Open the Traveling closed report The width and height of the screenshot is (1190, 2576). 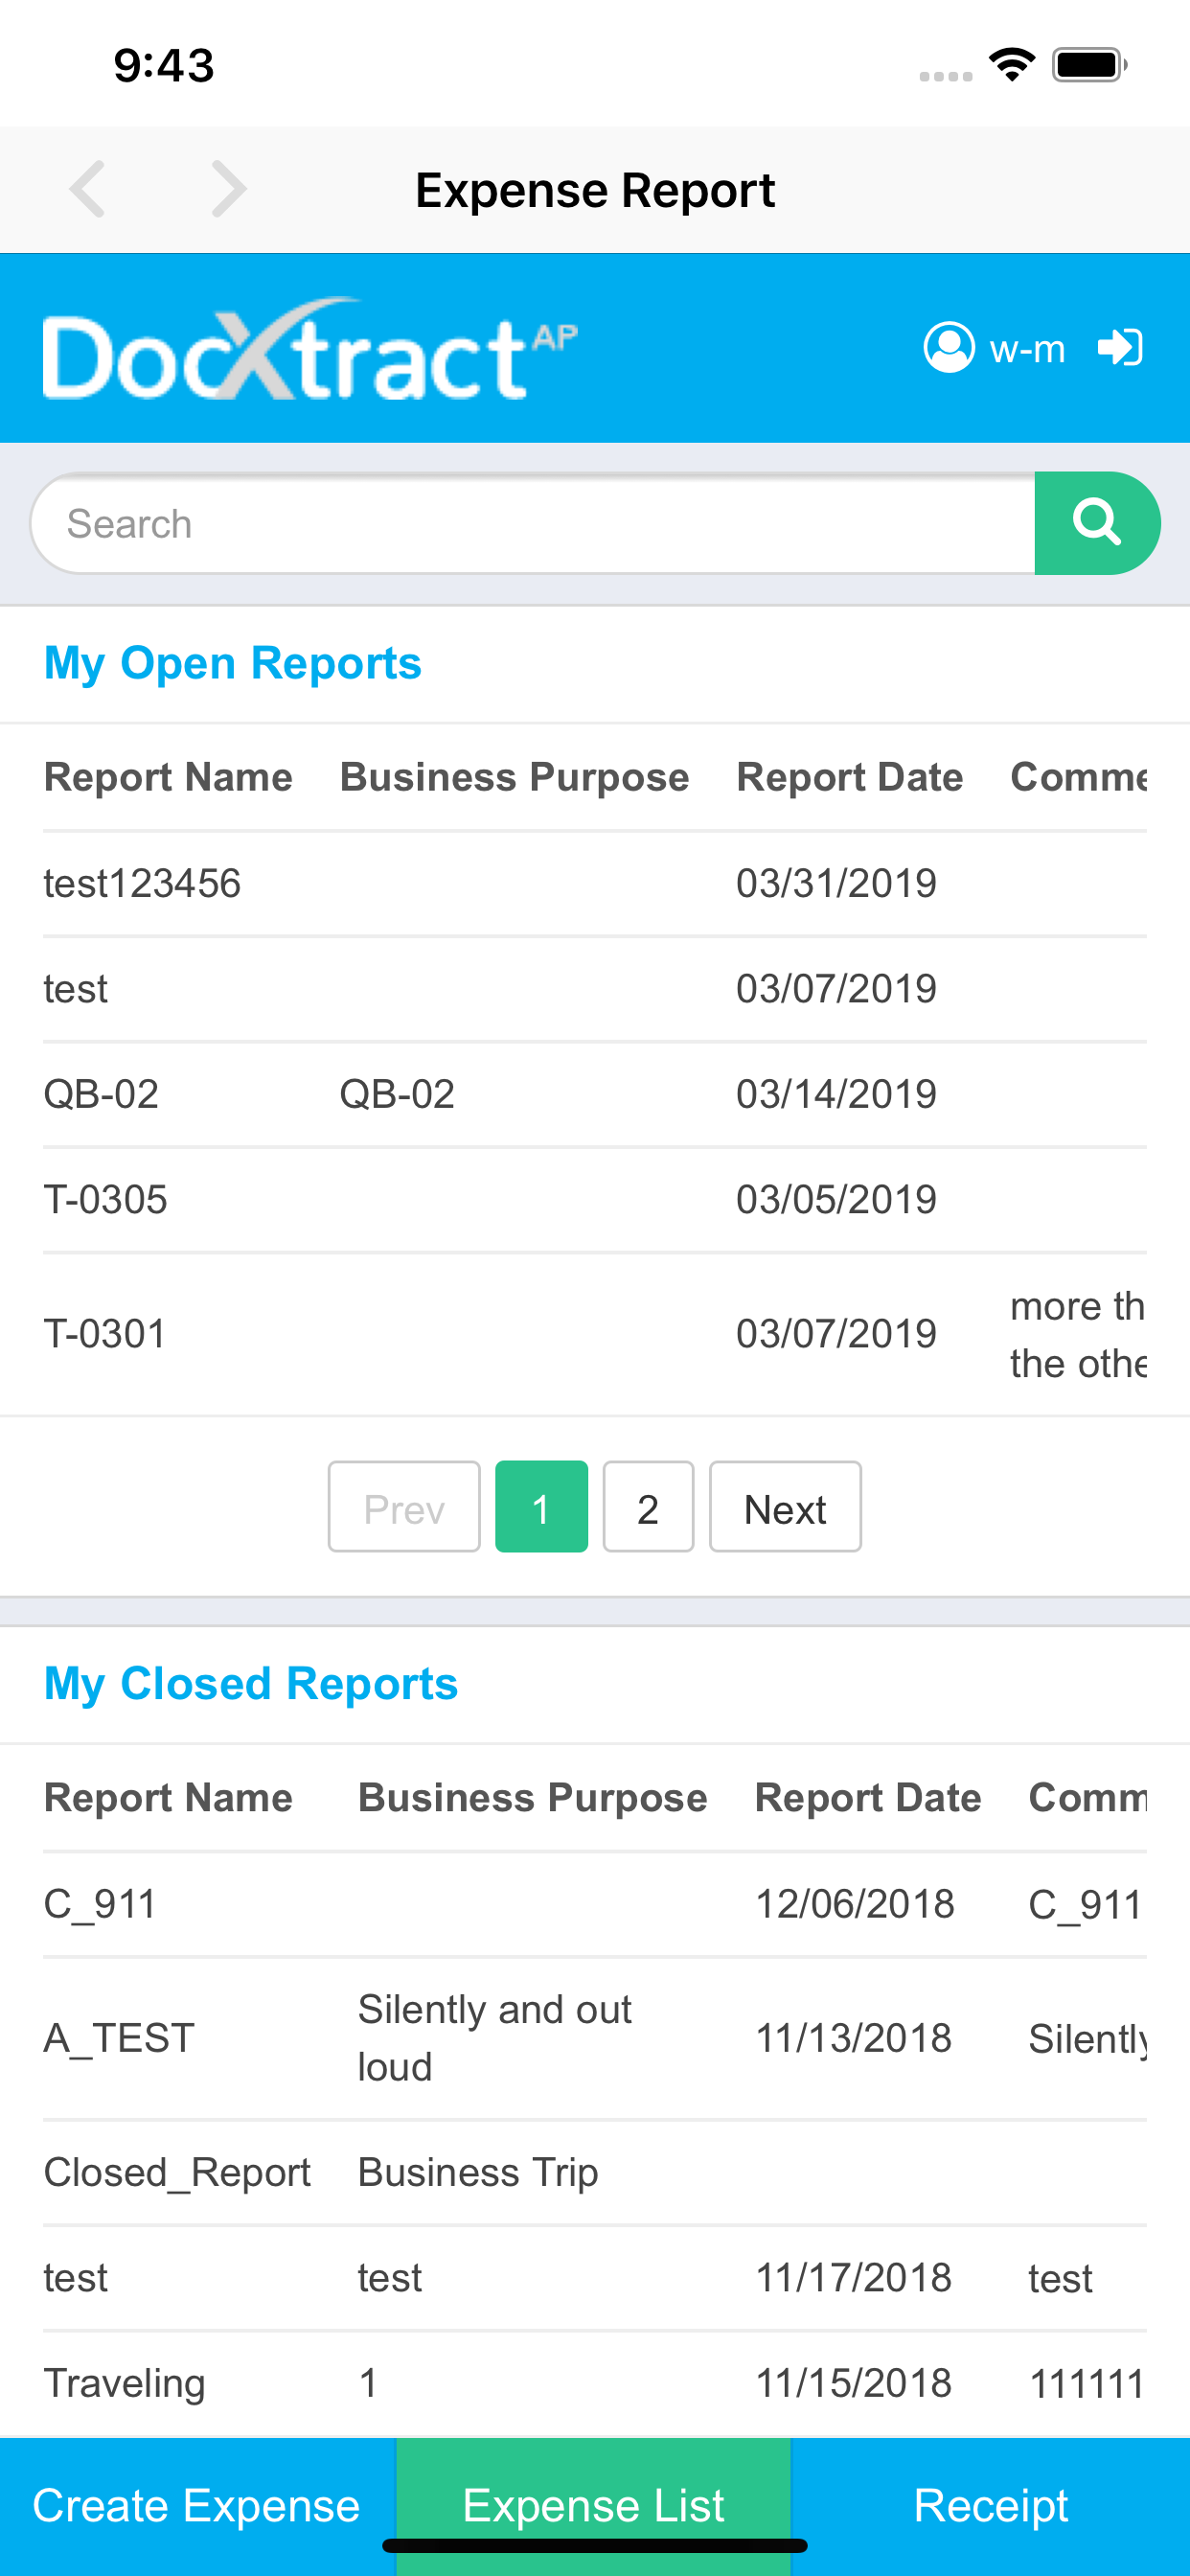point(124,2384)
